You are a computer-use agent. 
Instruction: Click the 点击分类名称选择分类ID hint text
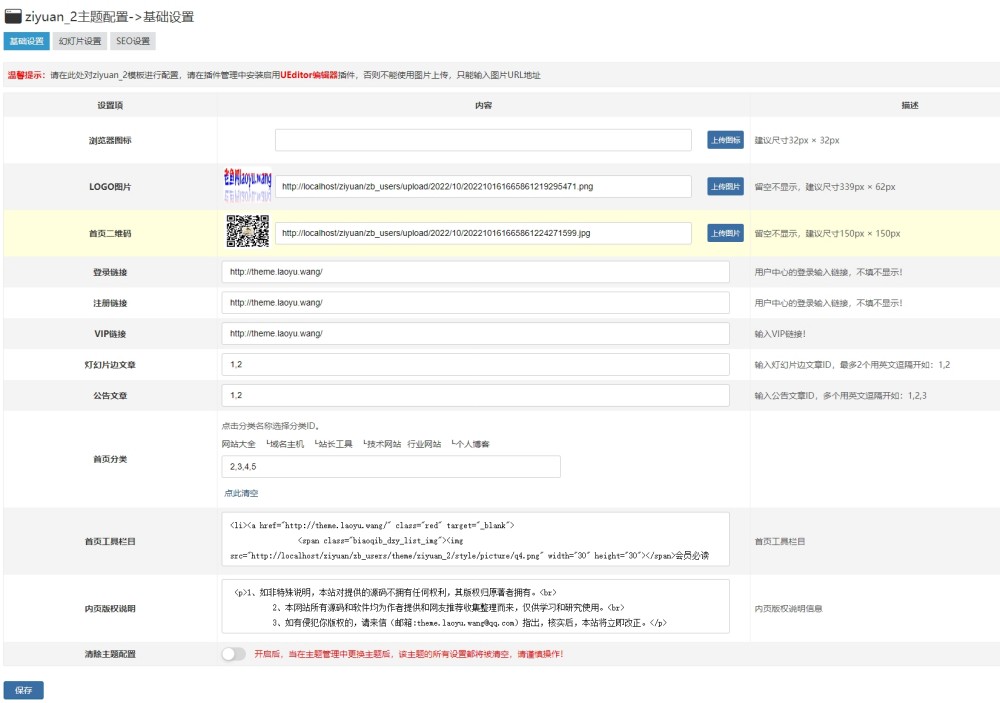tap(270, 426)
